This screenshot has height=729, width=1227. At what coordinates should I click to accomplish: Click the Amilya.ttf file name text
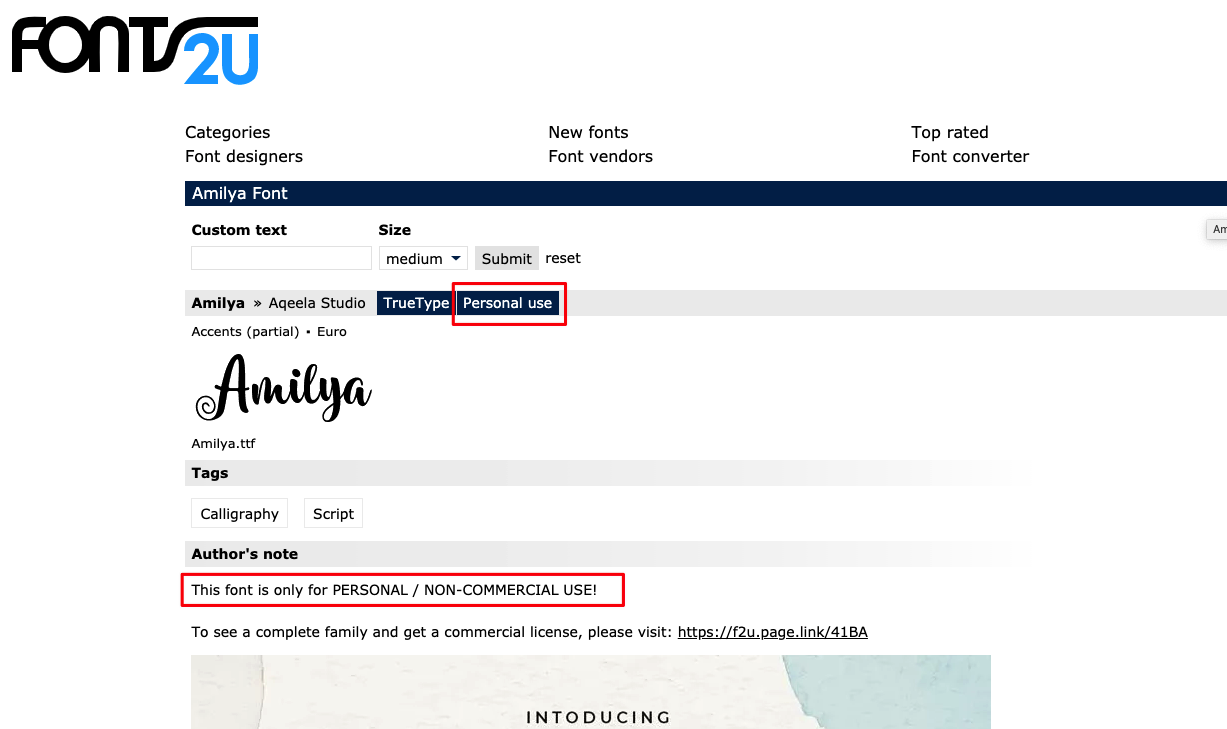coord(224,443)
